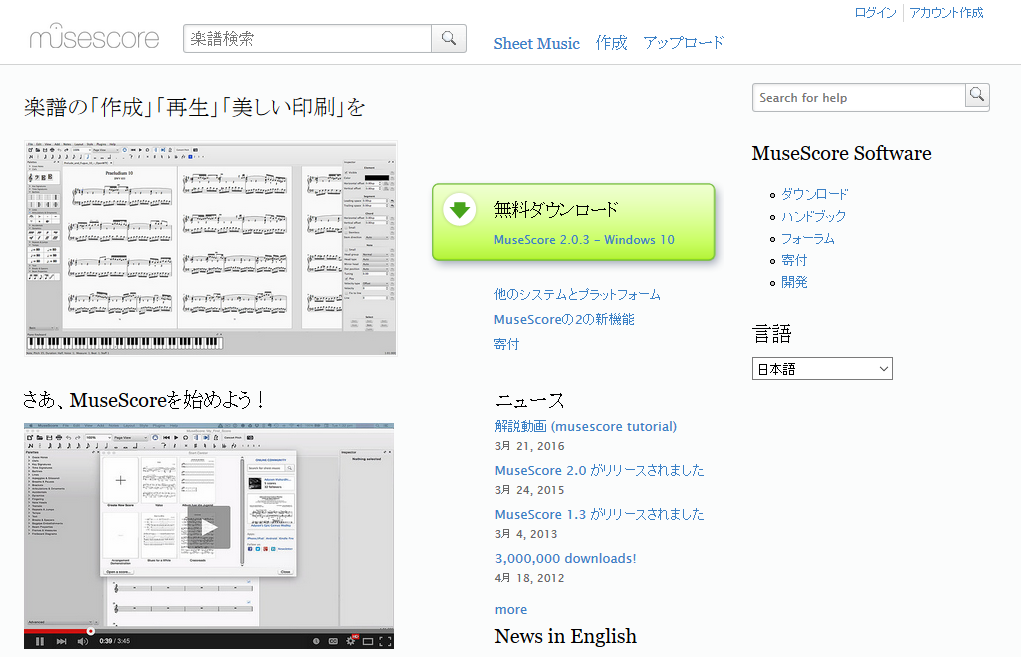Open video settings gear icon
1021x657 pixels.
pyautogui.click(x=351, y=641)
